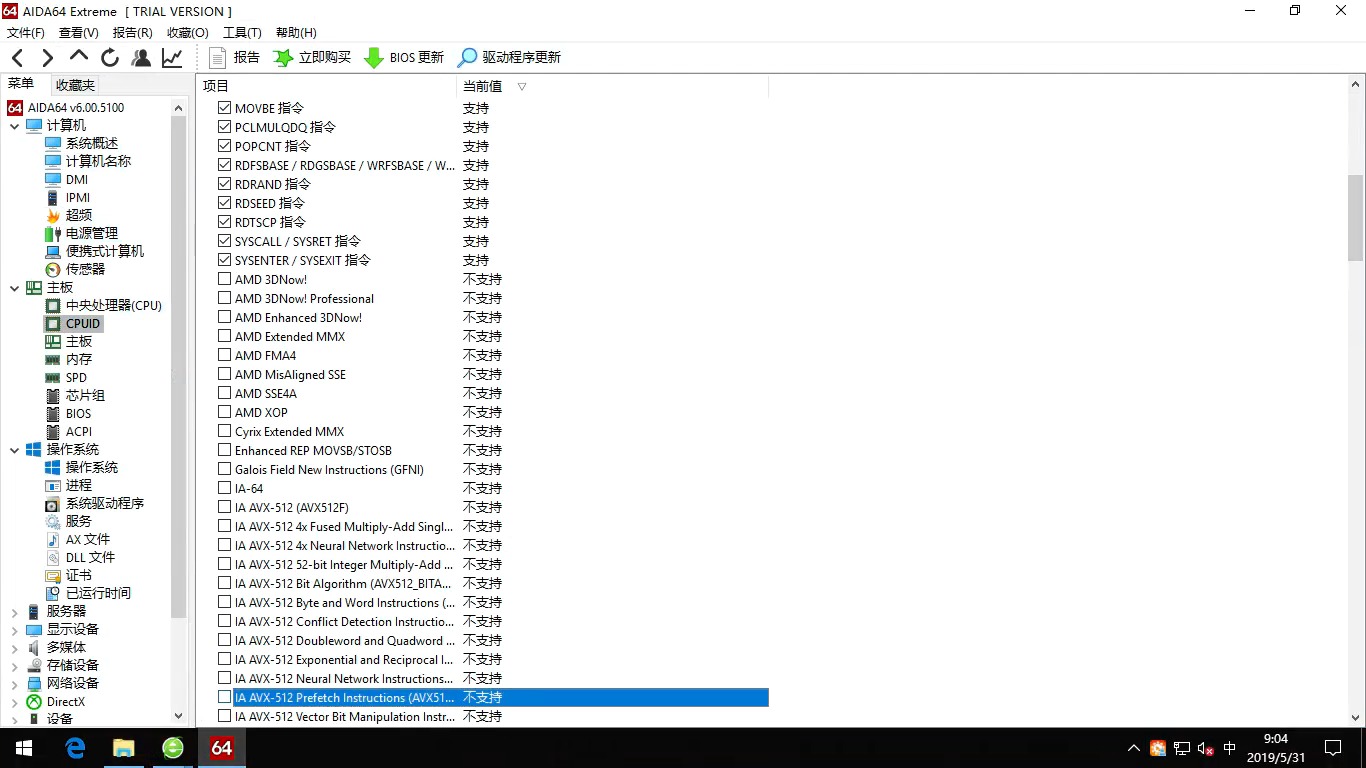Select 系统概述 in the sidebar tree
The width and height of the screenshot is (1366, 768).
(x=81, y=143)
